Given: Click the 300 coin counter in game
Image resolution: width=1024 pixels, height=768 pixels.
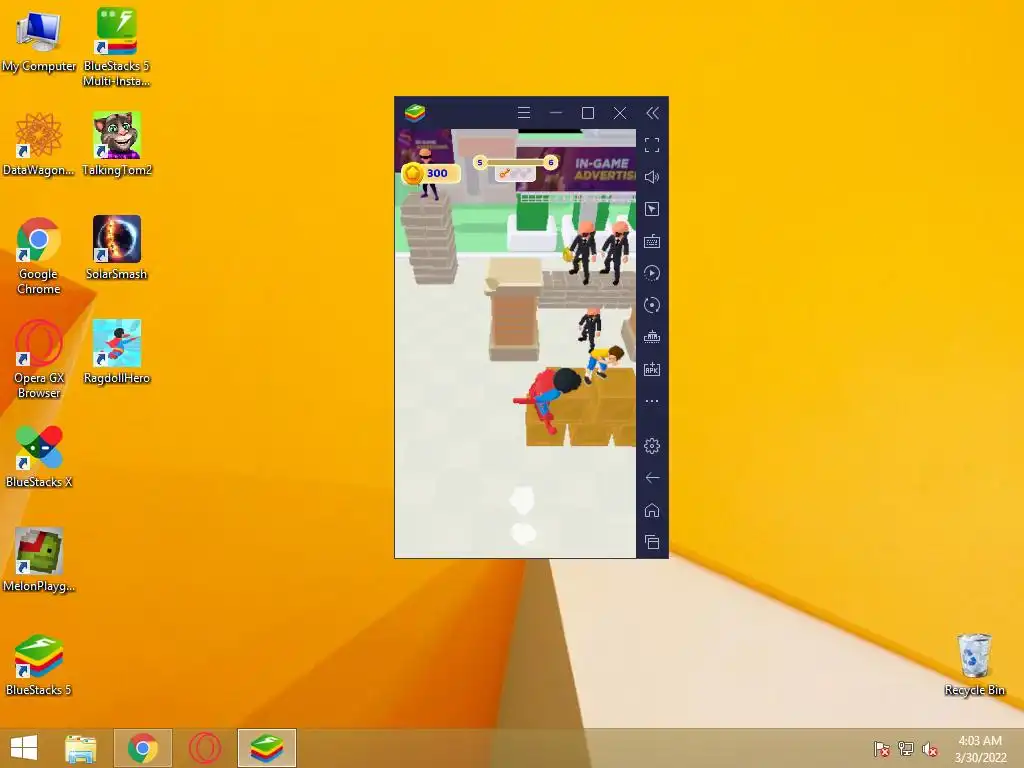Looking at the screenshot, I should [x=431, y=173].
